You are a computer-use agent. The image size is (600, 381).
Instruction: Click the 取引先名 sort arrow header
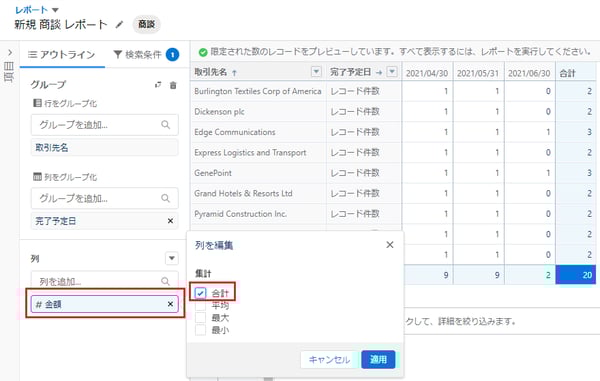point(234,72)
